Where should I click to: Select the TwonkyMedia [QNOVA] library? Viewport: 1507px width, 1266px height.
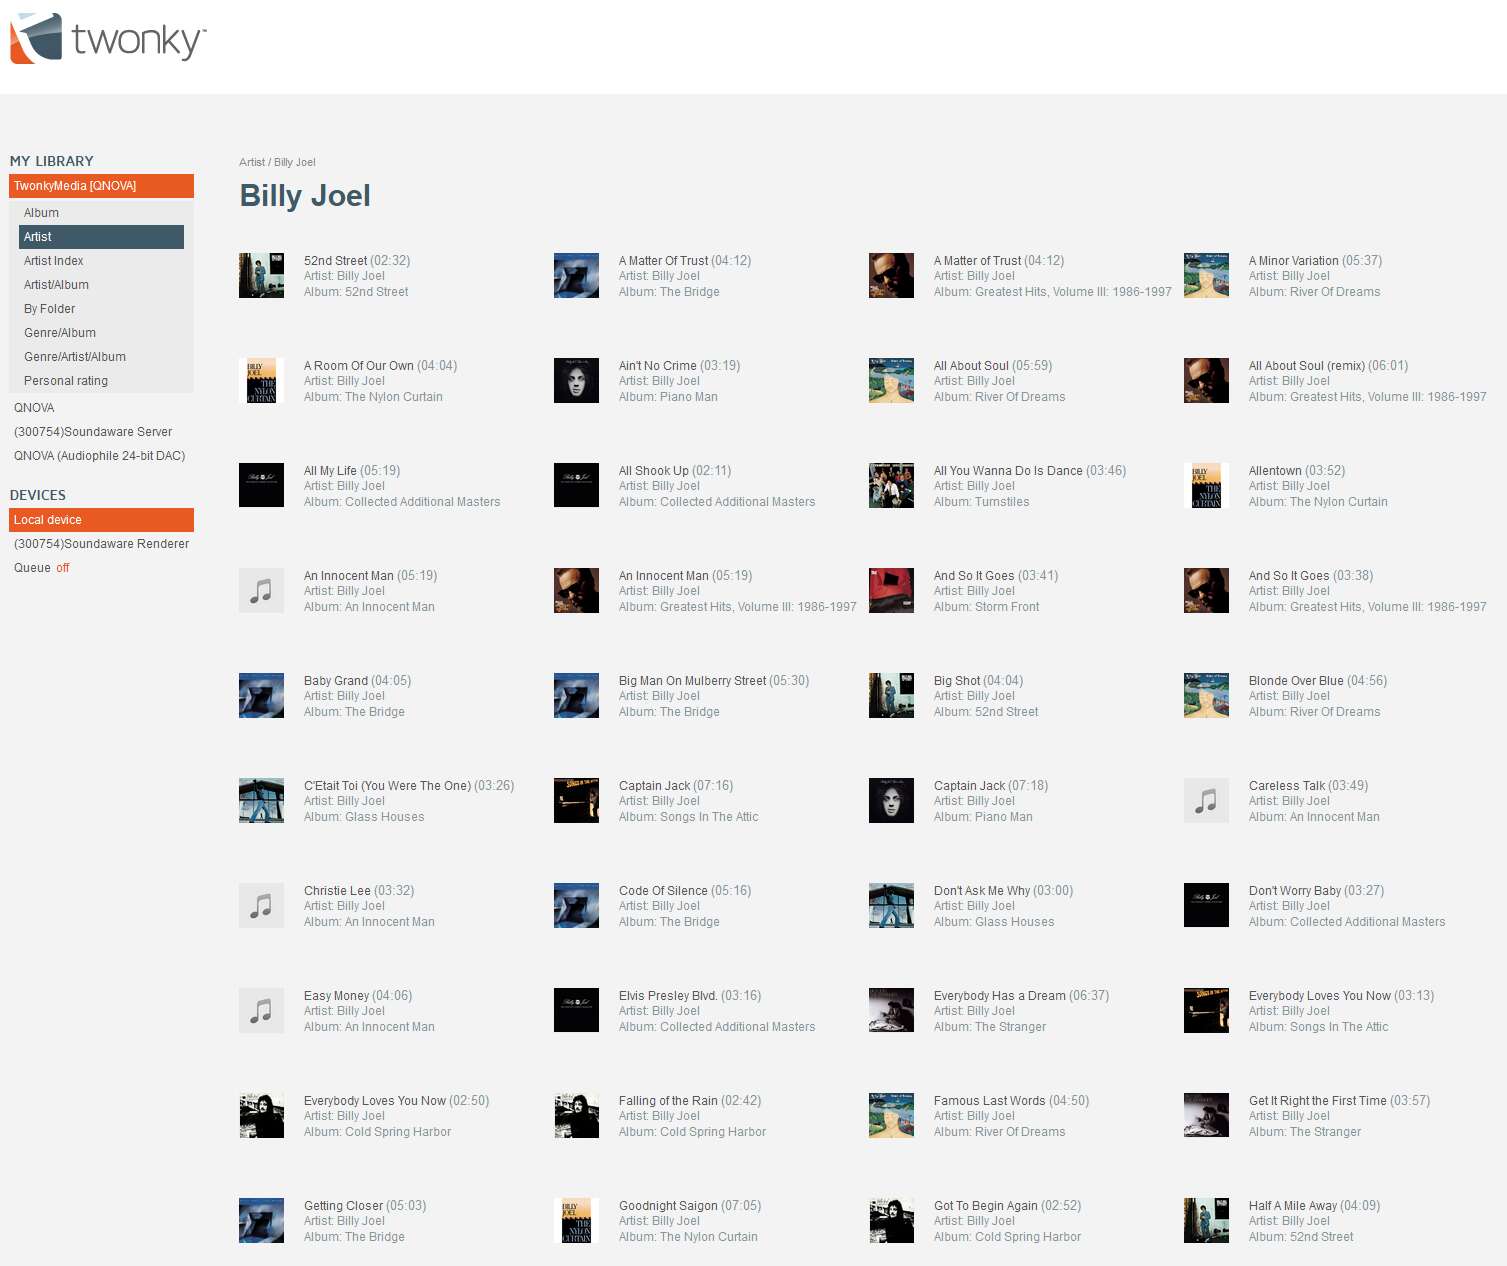[101, 186]
